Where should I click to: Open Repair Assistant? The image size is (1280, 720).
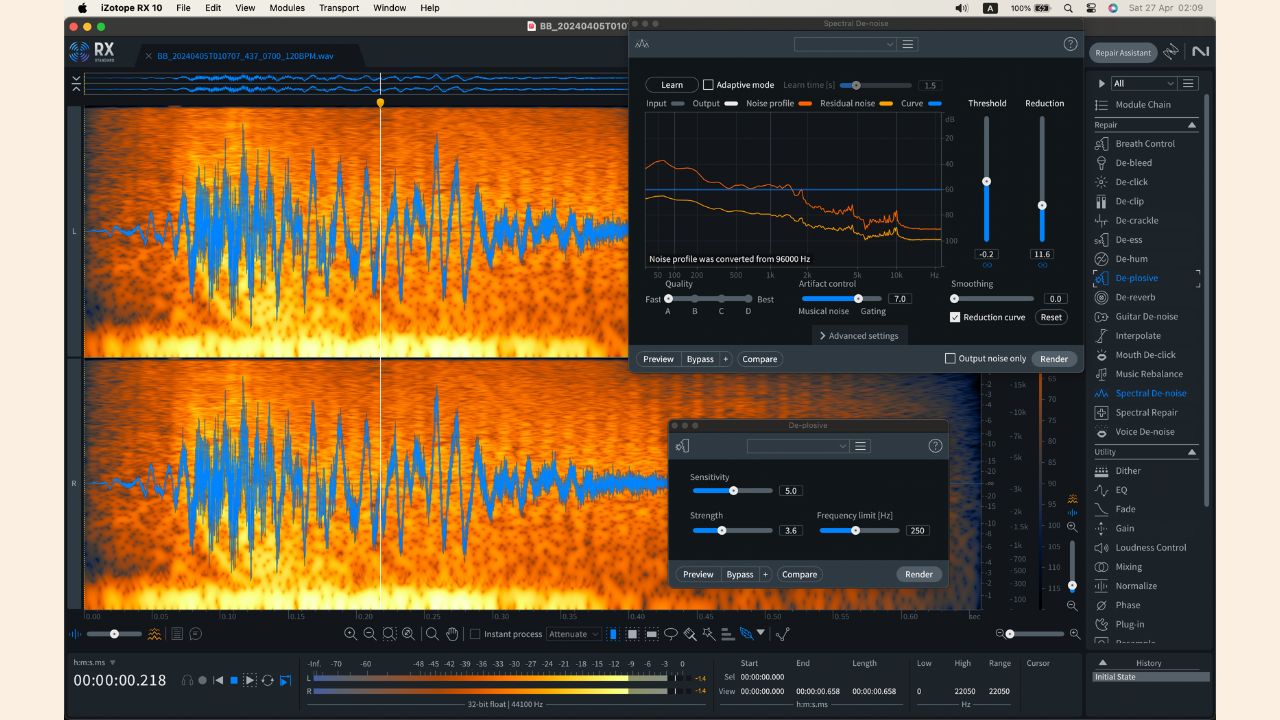(1123, 53)
